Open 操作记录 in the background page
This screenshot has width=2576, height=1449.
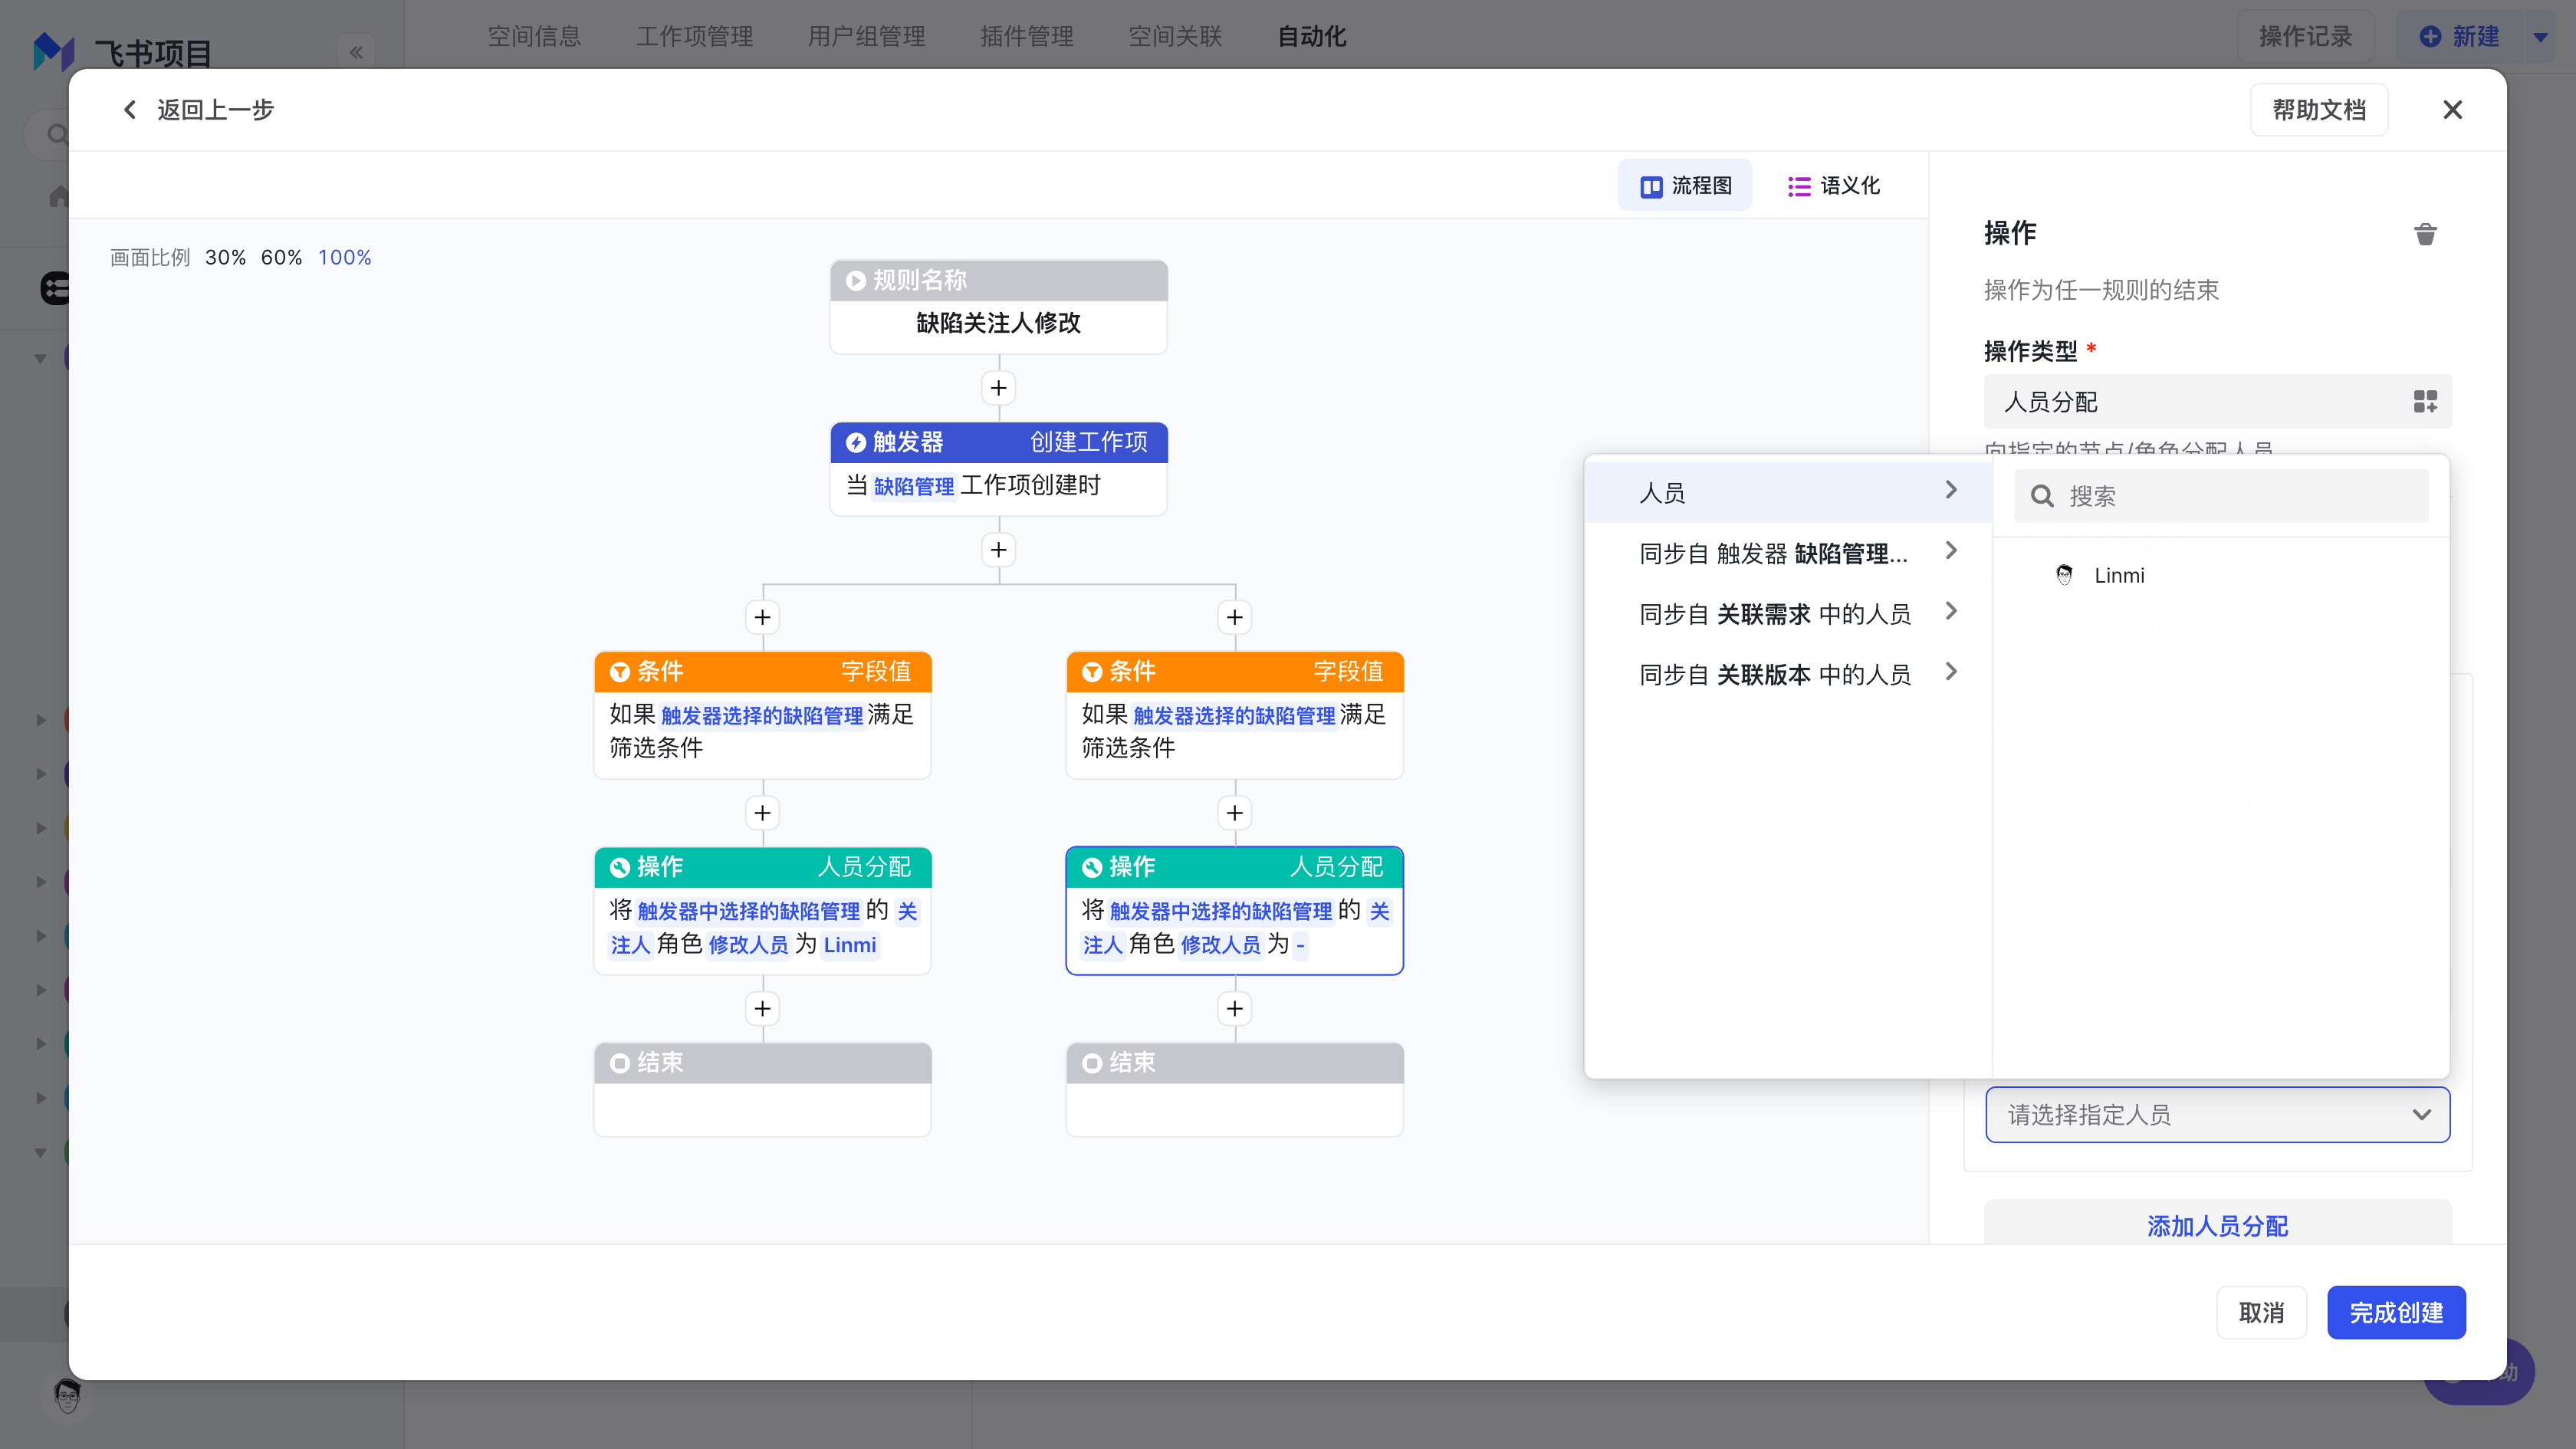[x=2305, y=37]
